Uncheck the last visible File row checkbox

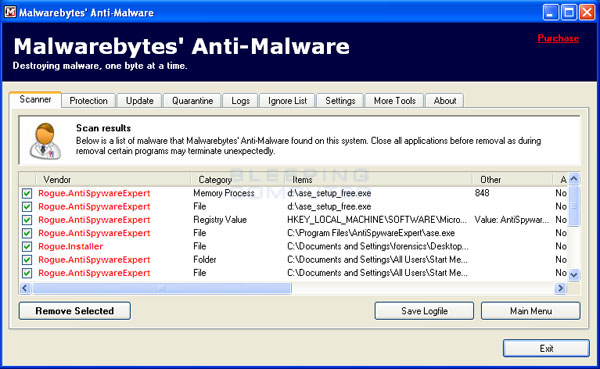(27, 273)
